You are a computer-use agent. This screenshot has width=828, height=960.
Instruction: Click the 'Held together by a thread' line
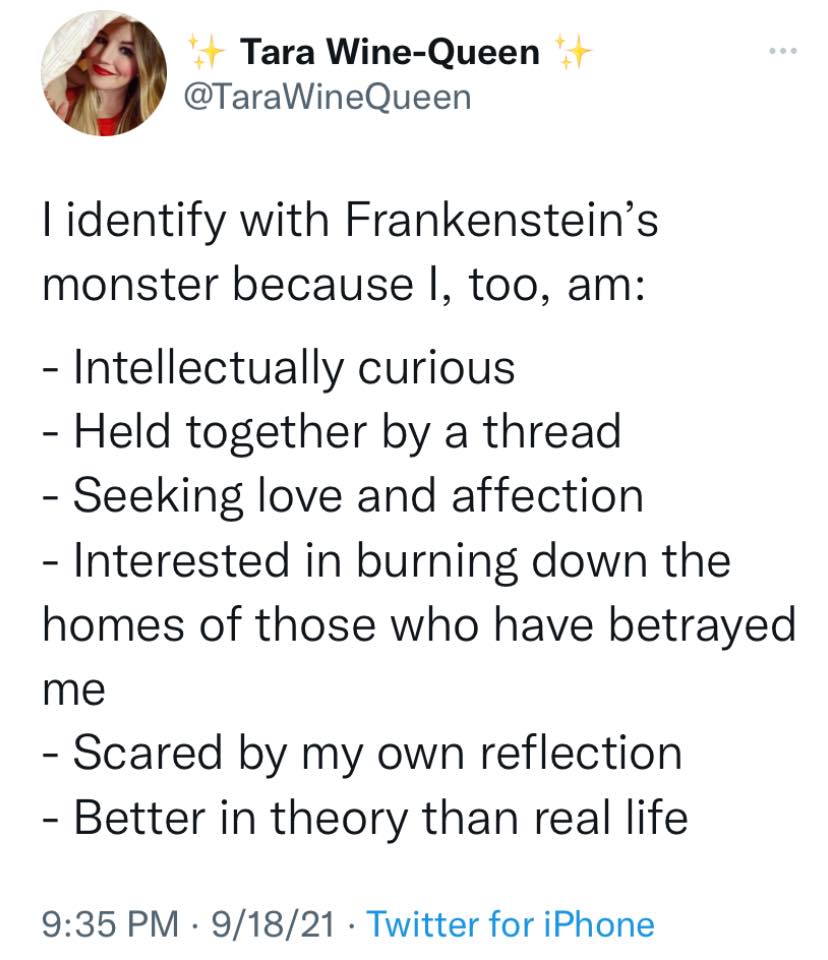(x=332, y=431)
